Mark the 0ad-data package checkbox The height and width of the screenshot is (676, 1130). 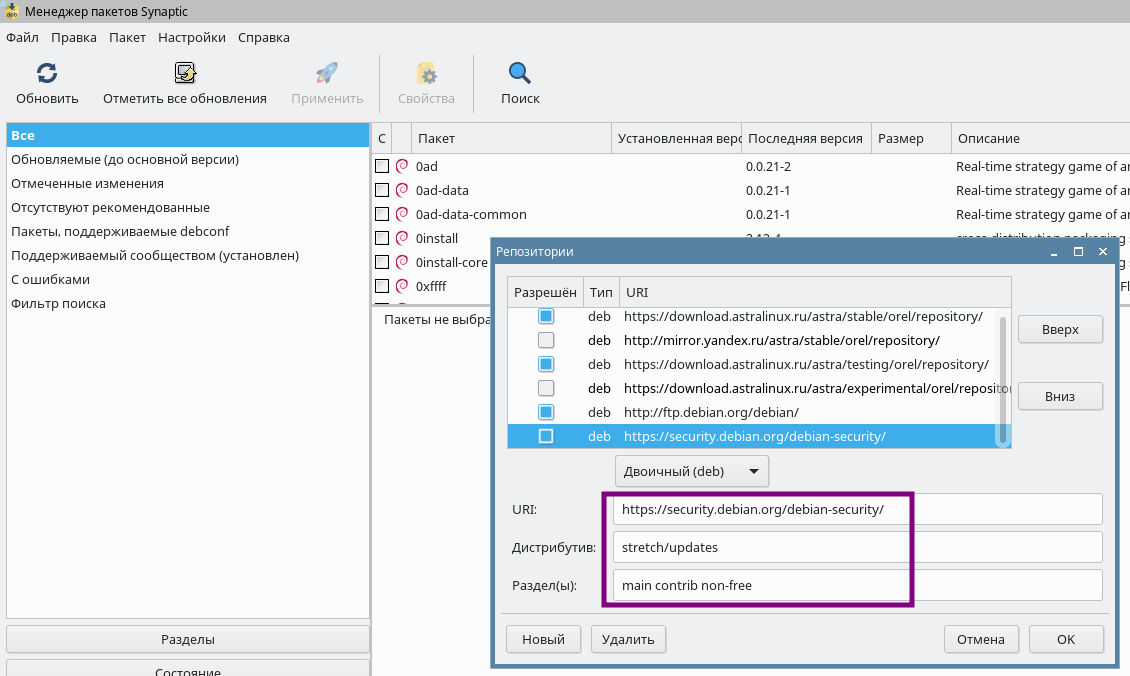(382, 190)
